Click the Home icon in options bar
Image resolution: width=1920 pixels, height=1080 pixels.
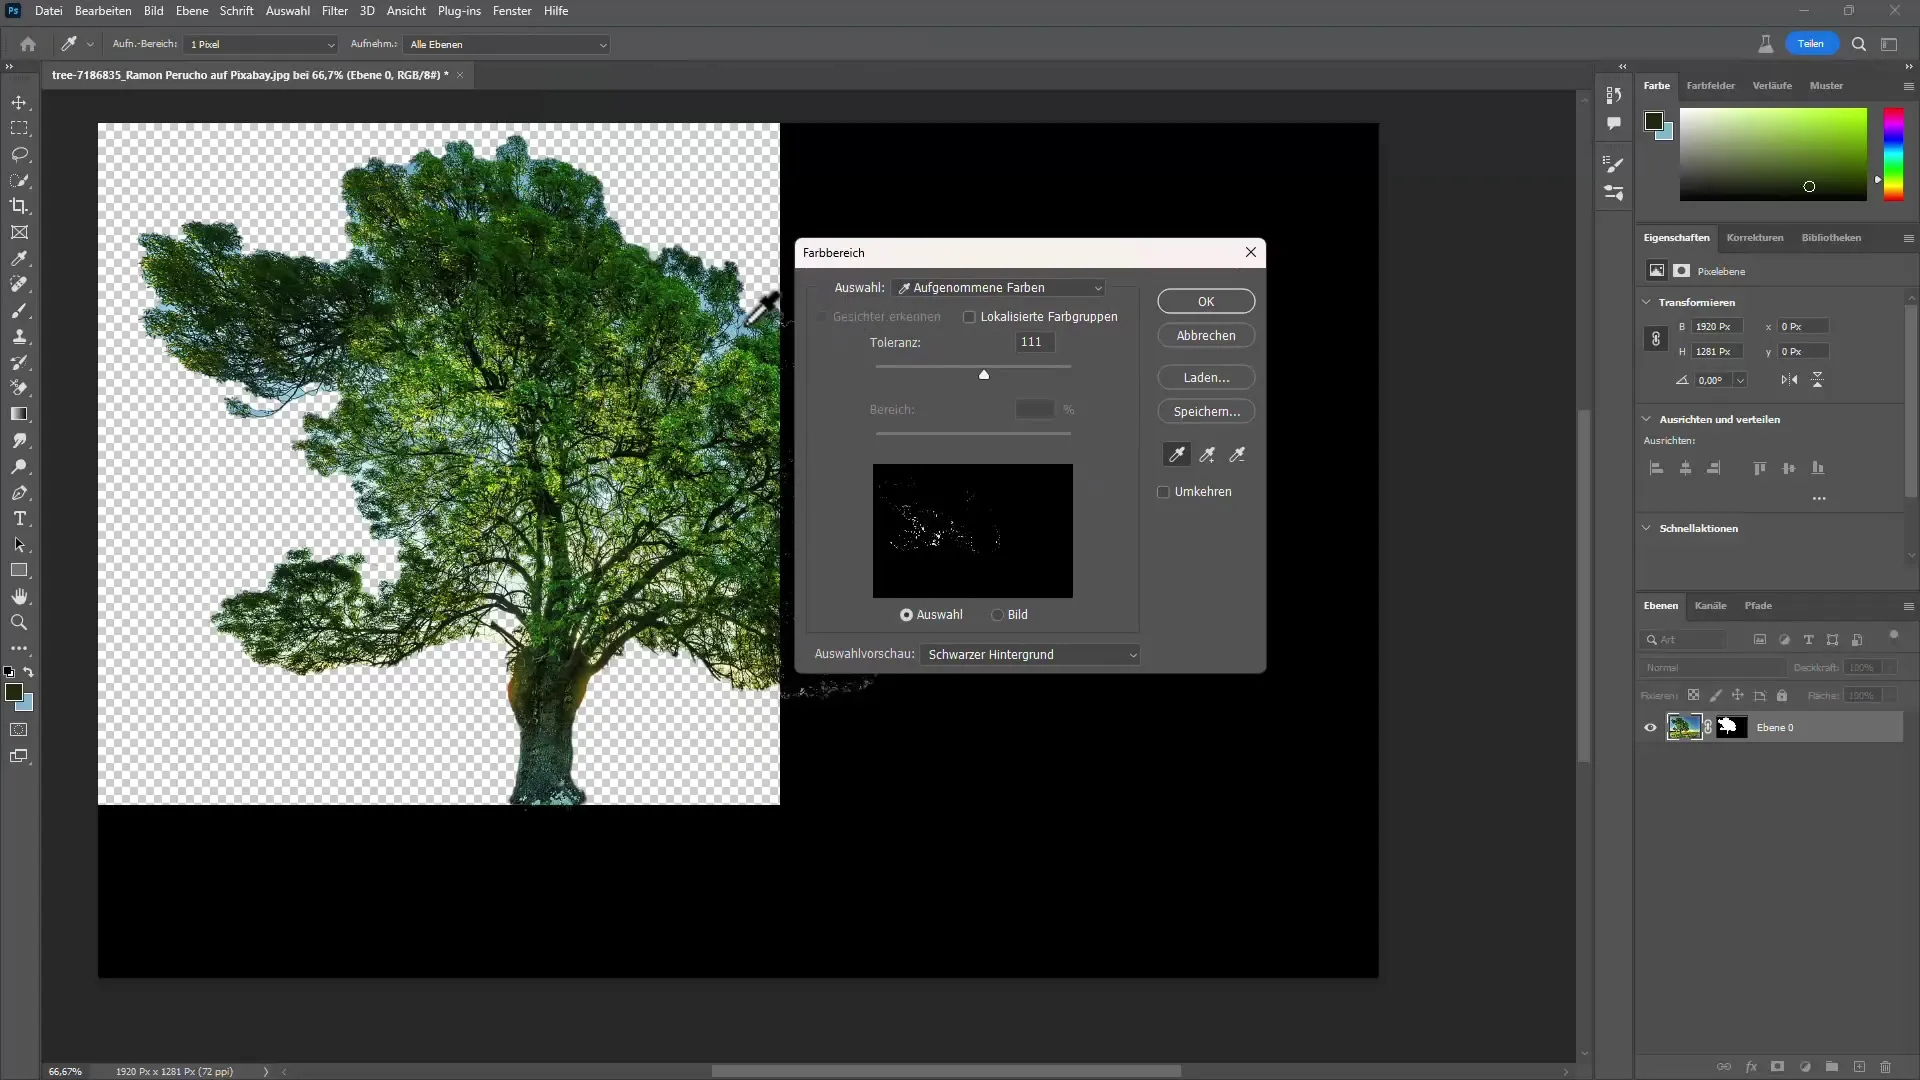[x=28, y=44]
